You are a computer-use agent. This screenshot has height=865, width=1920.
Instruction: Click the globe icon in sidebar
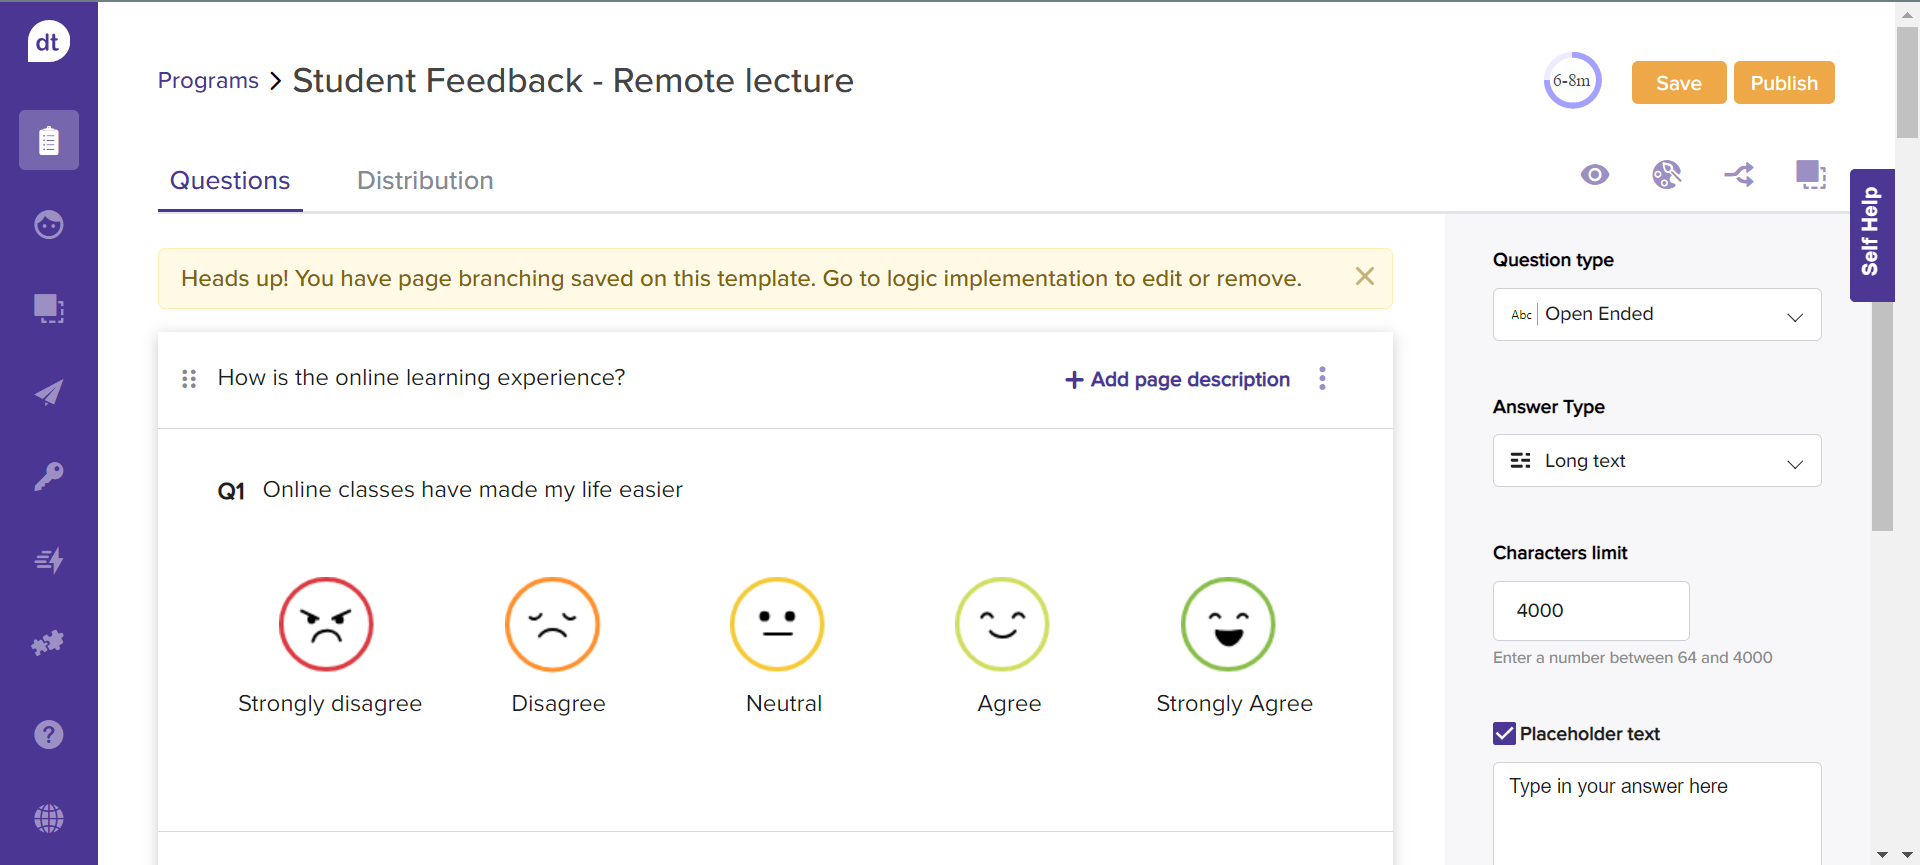48,818
